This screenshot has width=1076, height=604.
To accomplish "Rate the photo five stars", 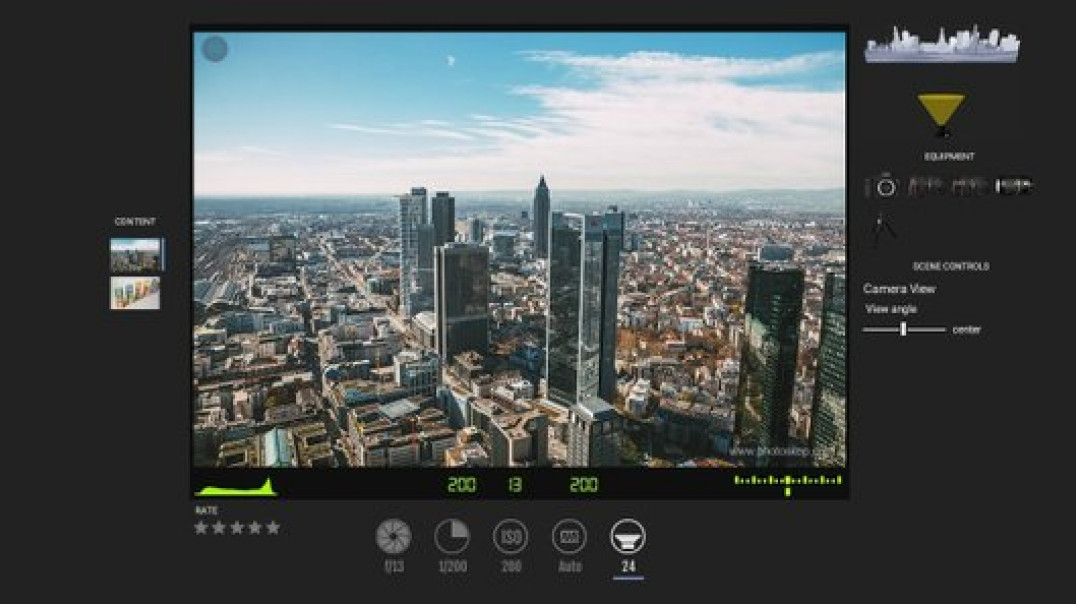I will click(273, 528).
